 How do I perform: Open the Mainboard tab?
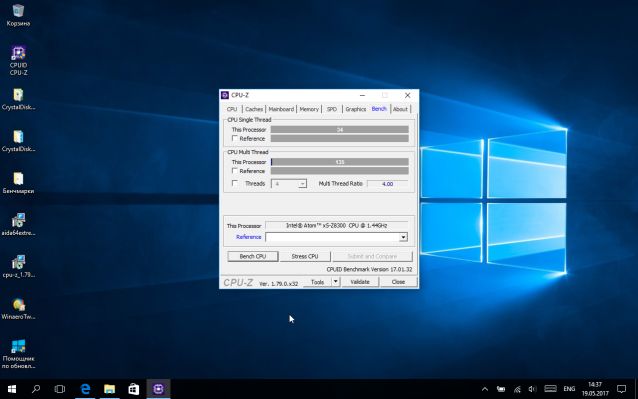281,109
